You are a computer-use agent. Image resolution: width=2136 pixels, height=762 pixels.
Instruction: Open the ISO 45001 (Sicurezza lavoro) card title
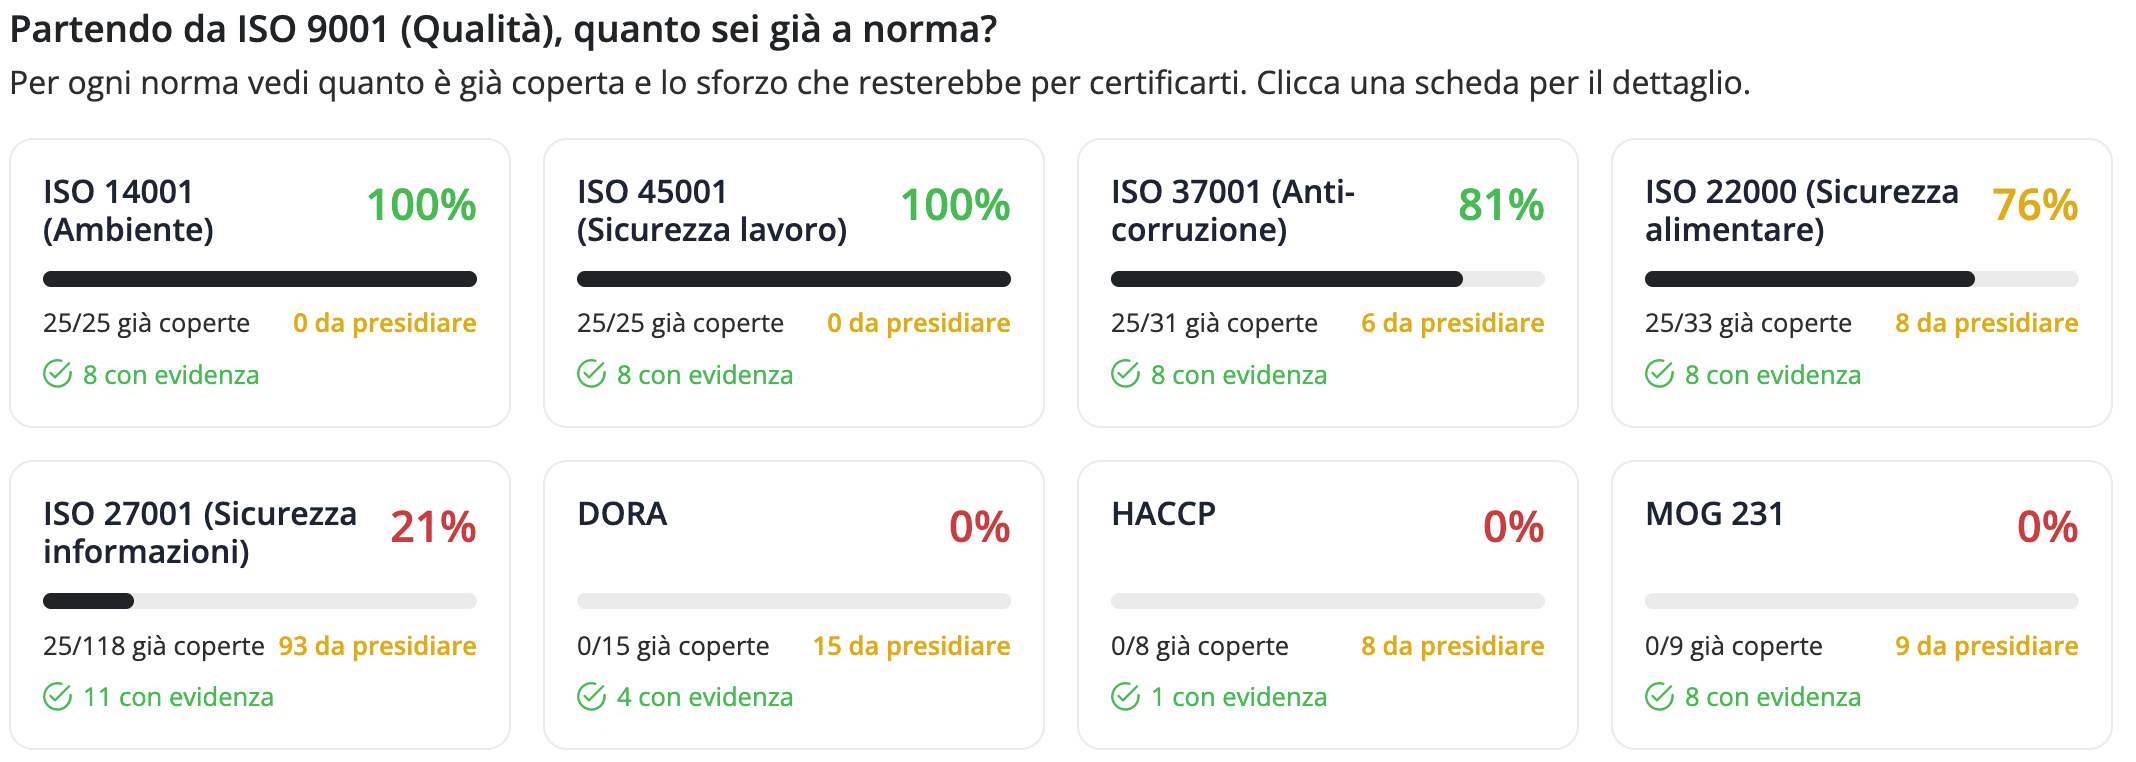click(712, 210)
